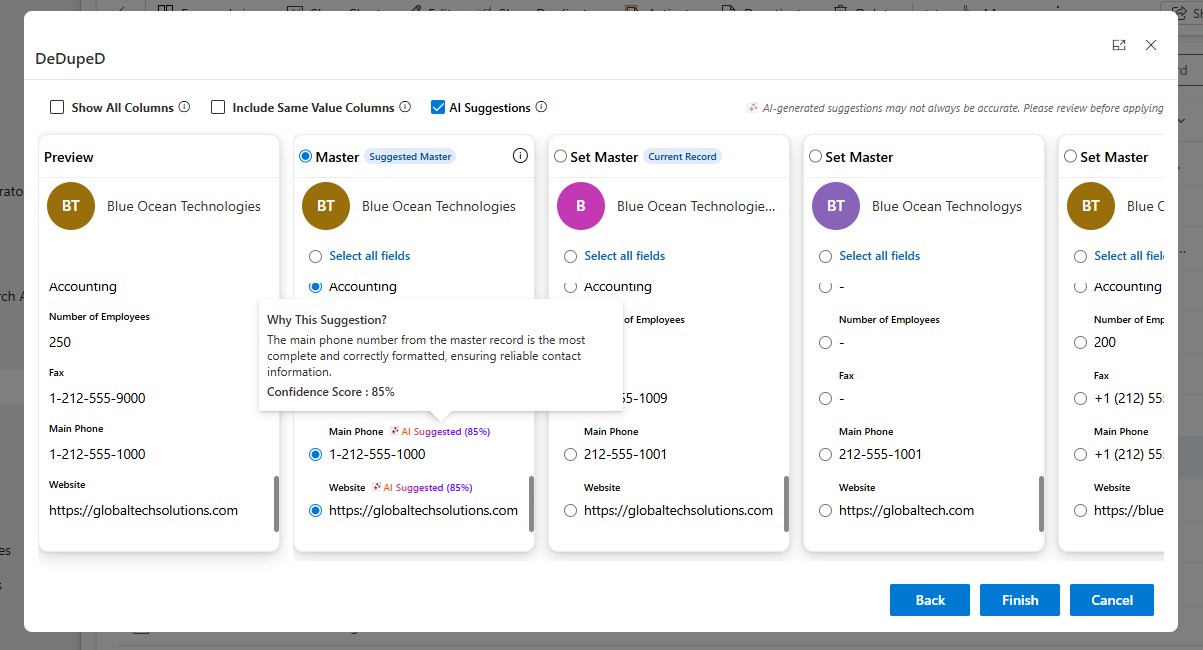
Task: Choose Set Master on the Blue Ocean Technologys card
Action: tap(815, 156)
